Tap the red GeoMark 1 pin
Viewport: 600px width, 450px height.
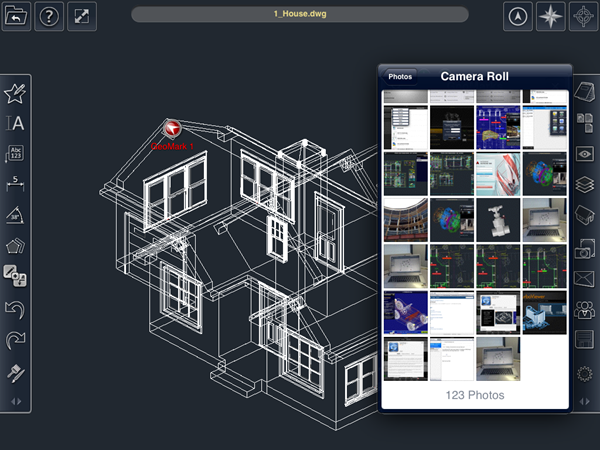pyautogui.click(x=172, y=129)
